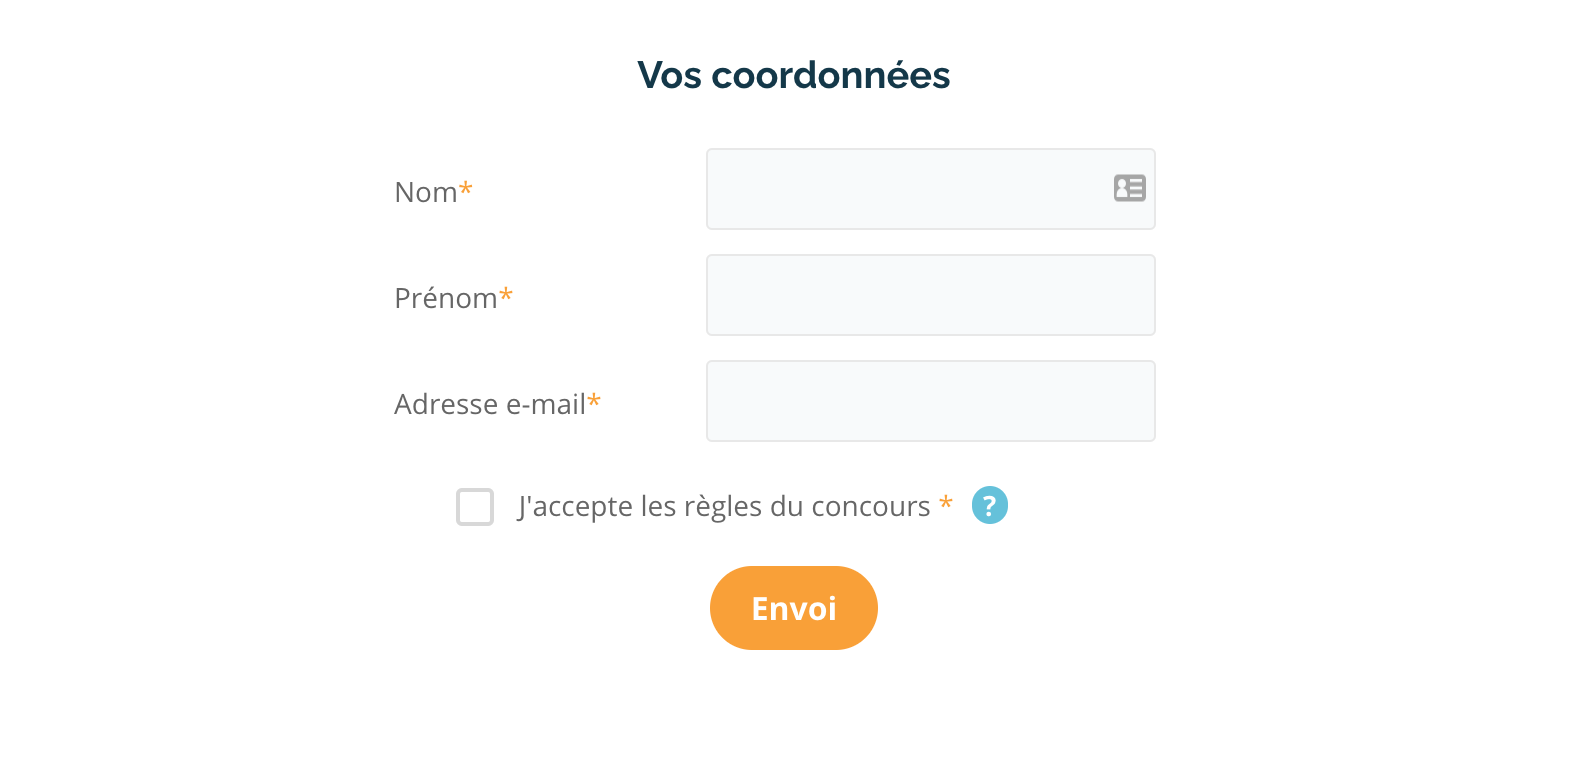Toggle acceptance via the J'accepte label text

coord(724,507)
